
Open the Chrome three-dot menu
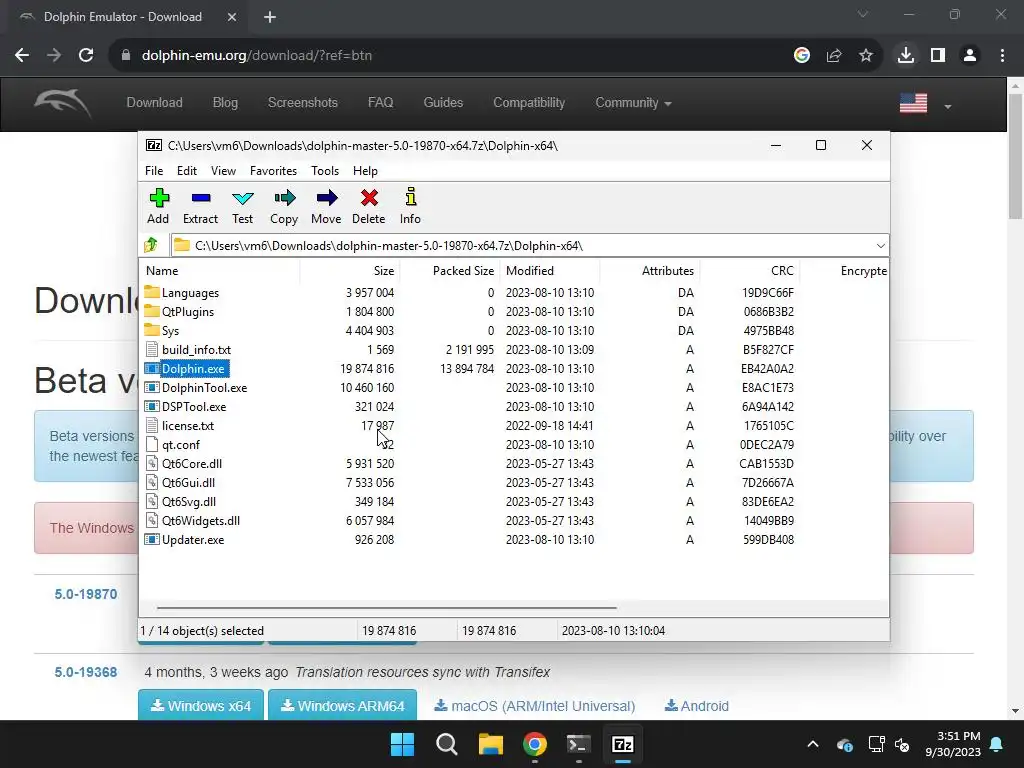point(1002,56)
